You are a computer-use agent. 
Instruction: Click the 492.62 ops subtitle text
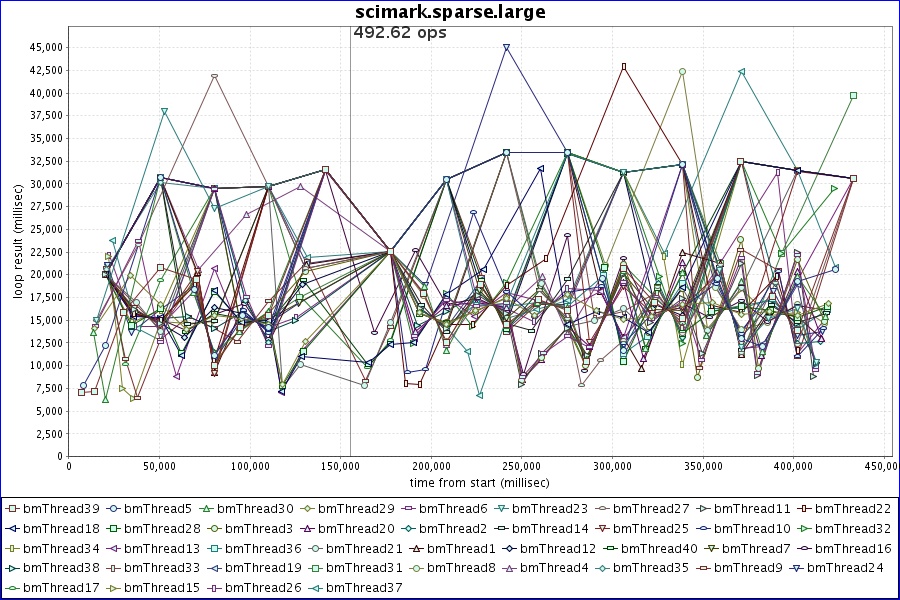click(x=400, y=32)
